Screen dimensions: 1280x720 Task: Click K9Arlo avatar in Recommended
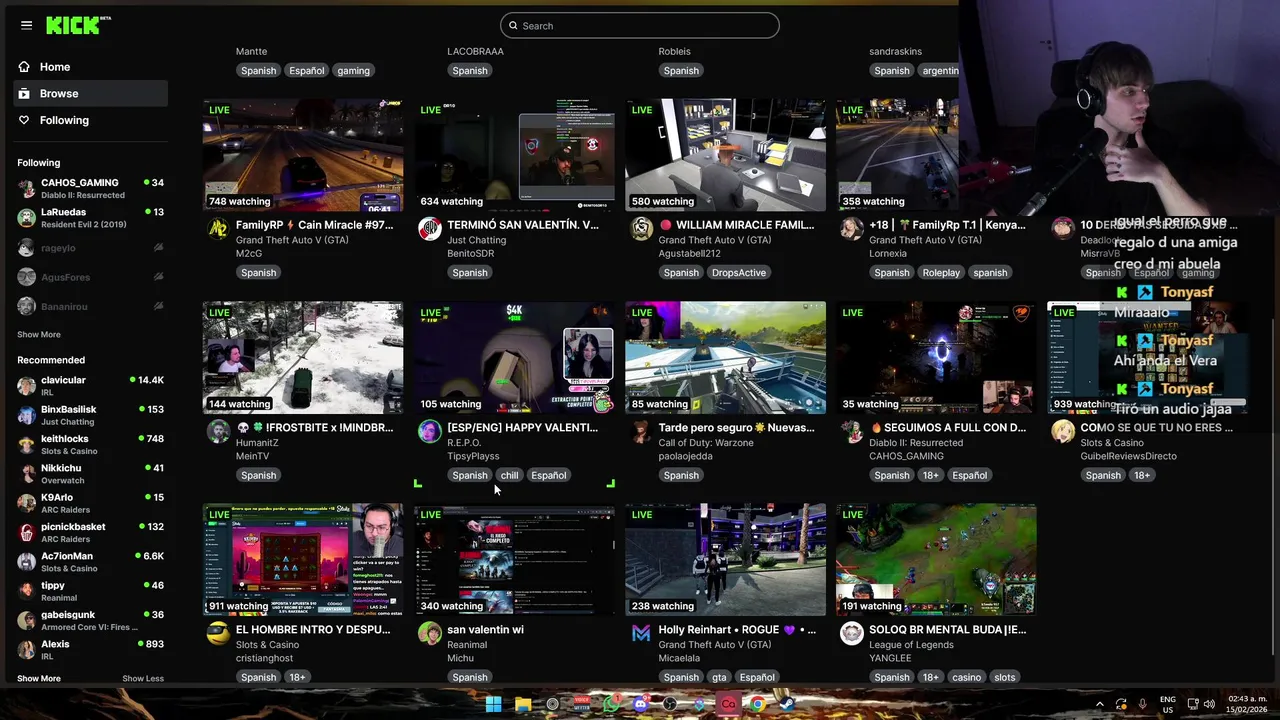(27, 503)
